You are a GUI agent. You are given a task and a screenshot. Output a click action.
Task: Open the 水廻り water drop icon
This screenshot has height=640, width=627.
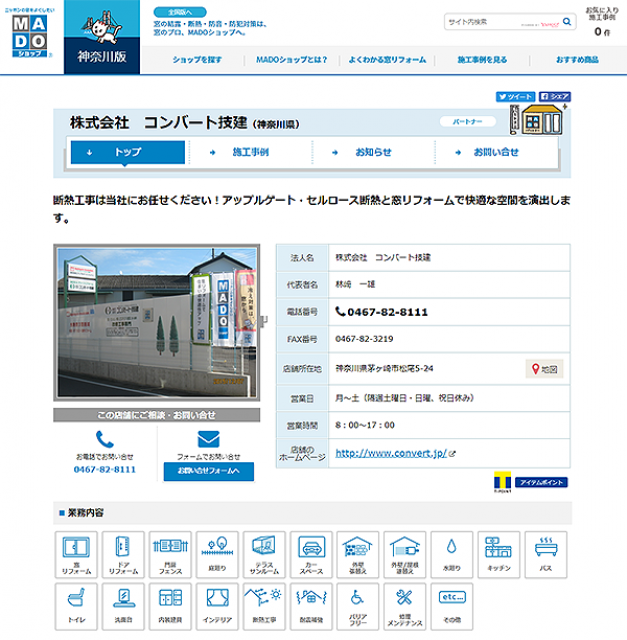pyautogui.click(x=451, y=554)
